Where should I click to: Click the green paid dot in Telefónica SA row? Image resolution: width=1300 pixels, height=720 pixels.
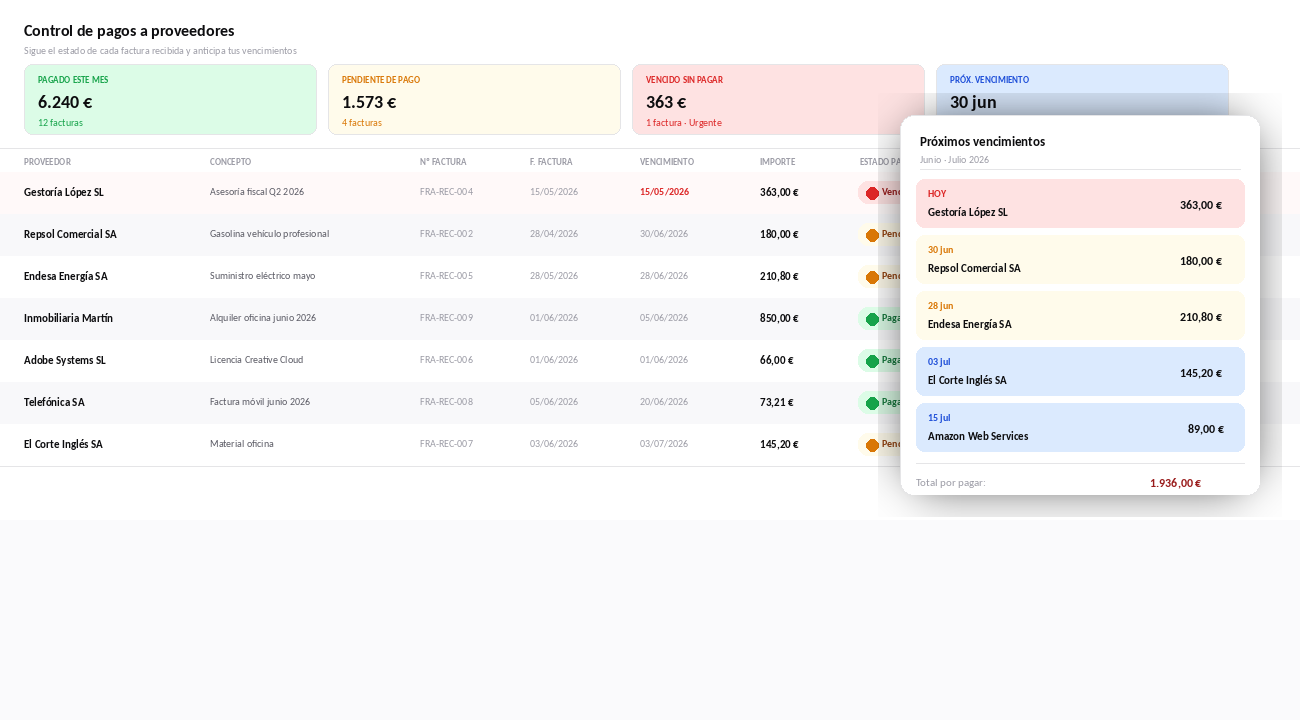[x=872, y=403]
